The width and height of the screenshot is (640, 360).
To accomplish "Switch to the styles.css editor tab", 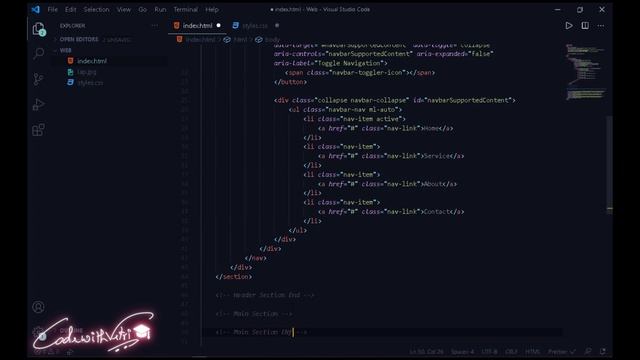I will [x=255, y=25].
